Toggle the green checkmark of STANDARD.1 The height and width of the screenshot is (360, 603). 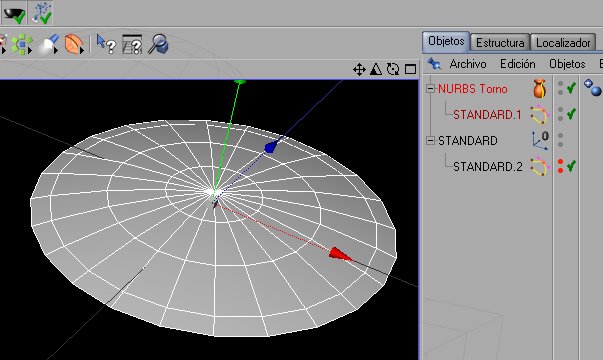[571, 114]
